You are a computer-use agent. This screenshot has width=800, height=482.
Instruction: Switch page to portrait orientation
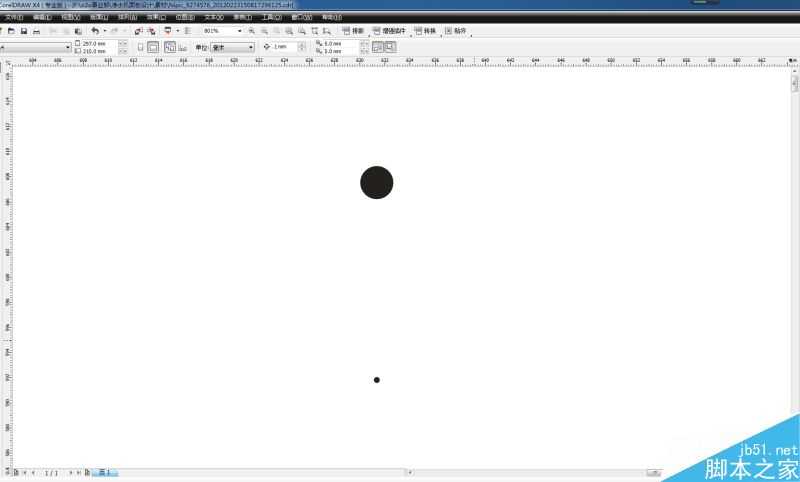click(140, 47)
